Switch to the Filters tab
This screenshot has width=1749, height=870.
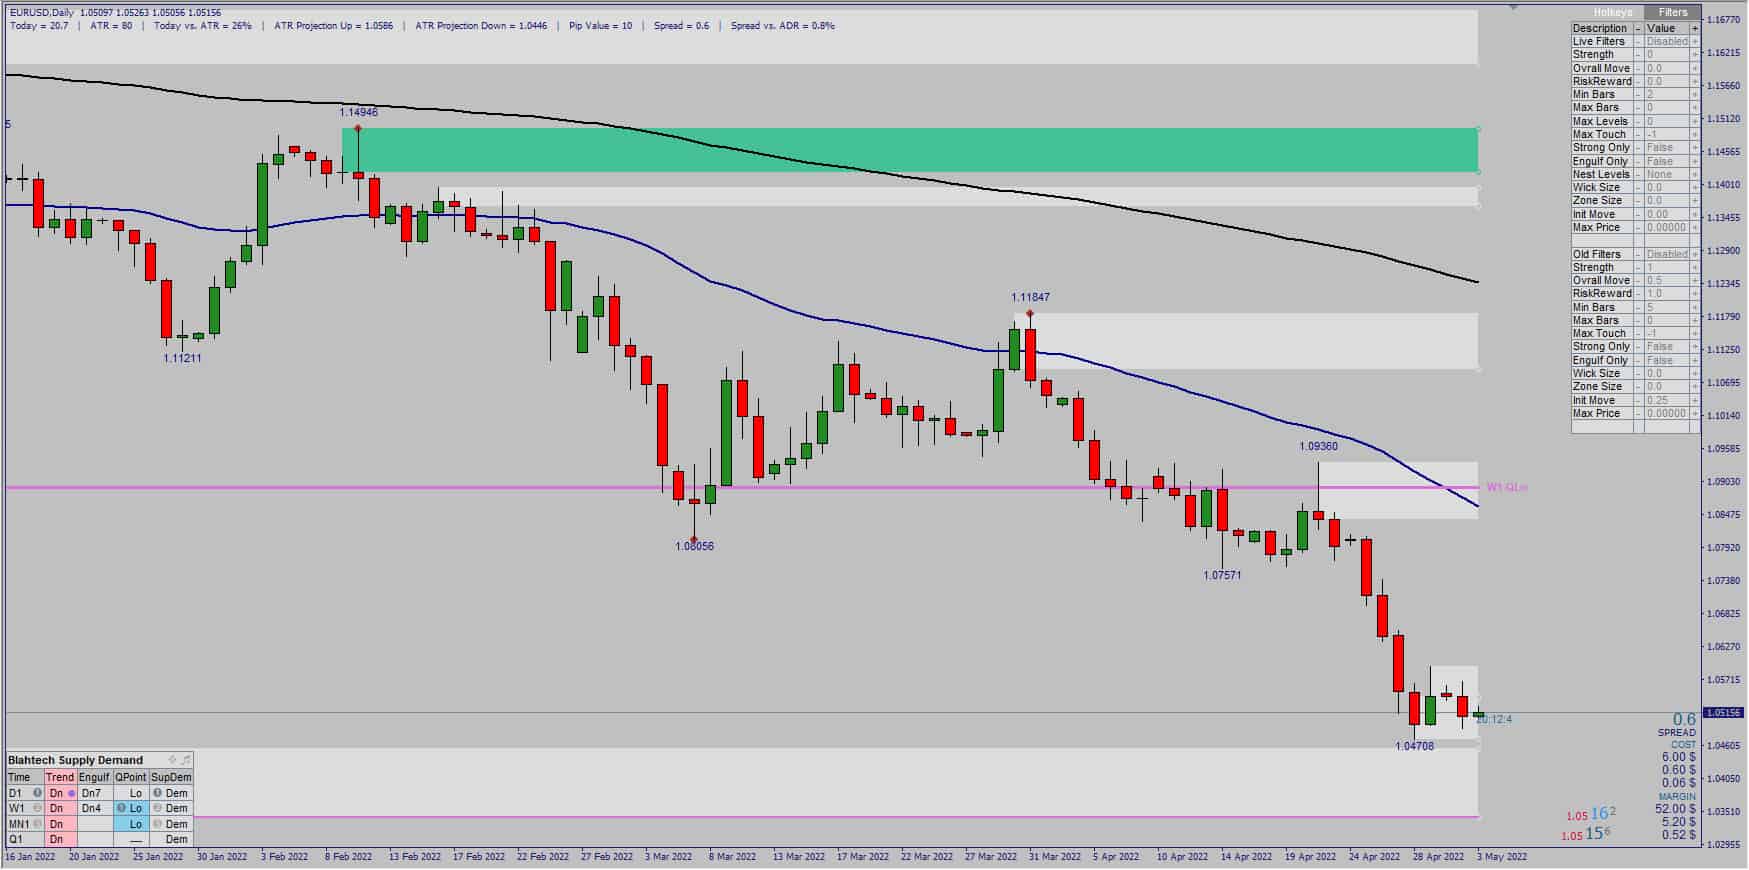1672,13
